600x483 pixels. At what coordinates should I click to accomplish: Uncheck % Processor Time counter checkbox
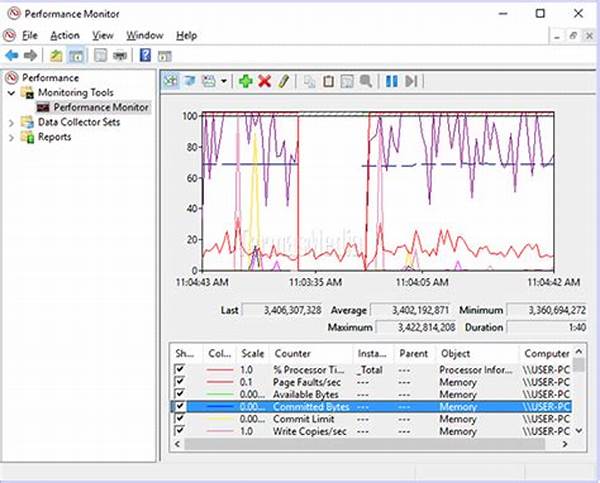[179, 369]
